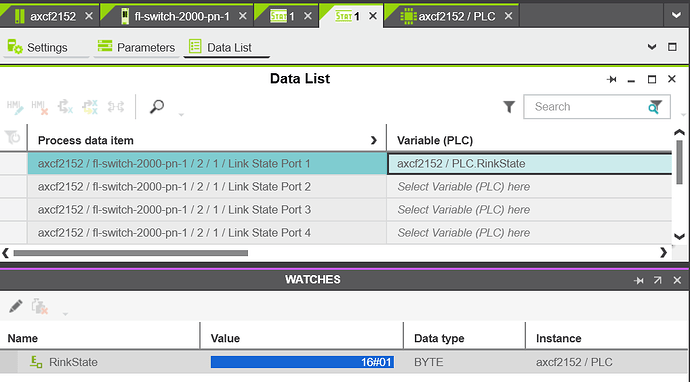Select a PLC variable for Port 2

530,187
